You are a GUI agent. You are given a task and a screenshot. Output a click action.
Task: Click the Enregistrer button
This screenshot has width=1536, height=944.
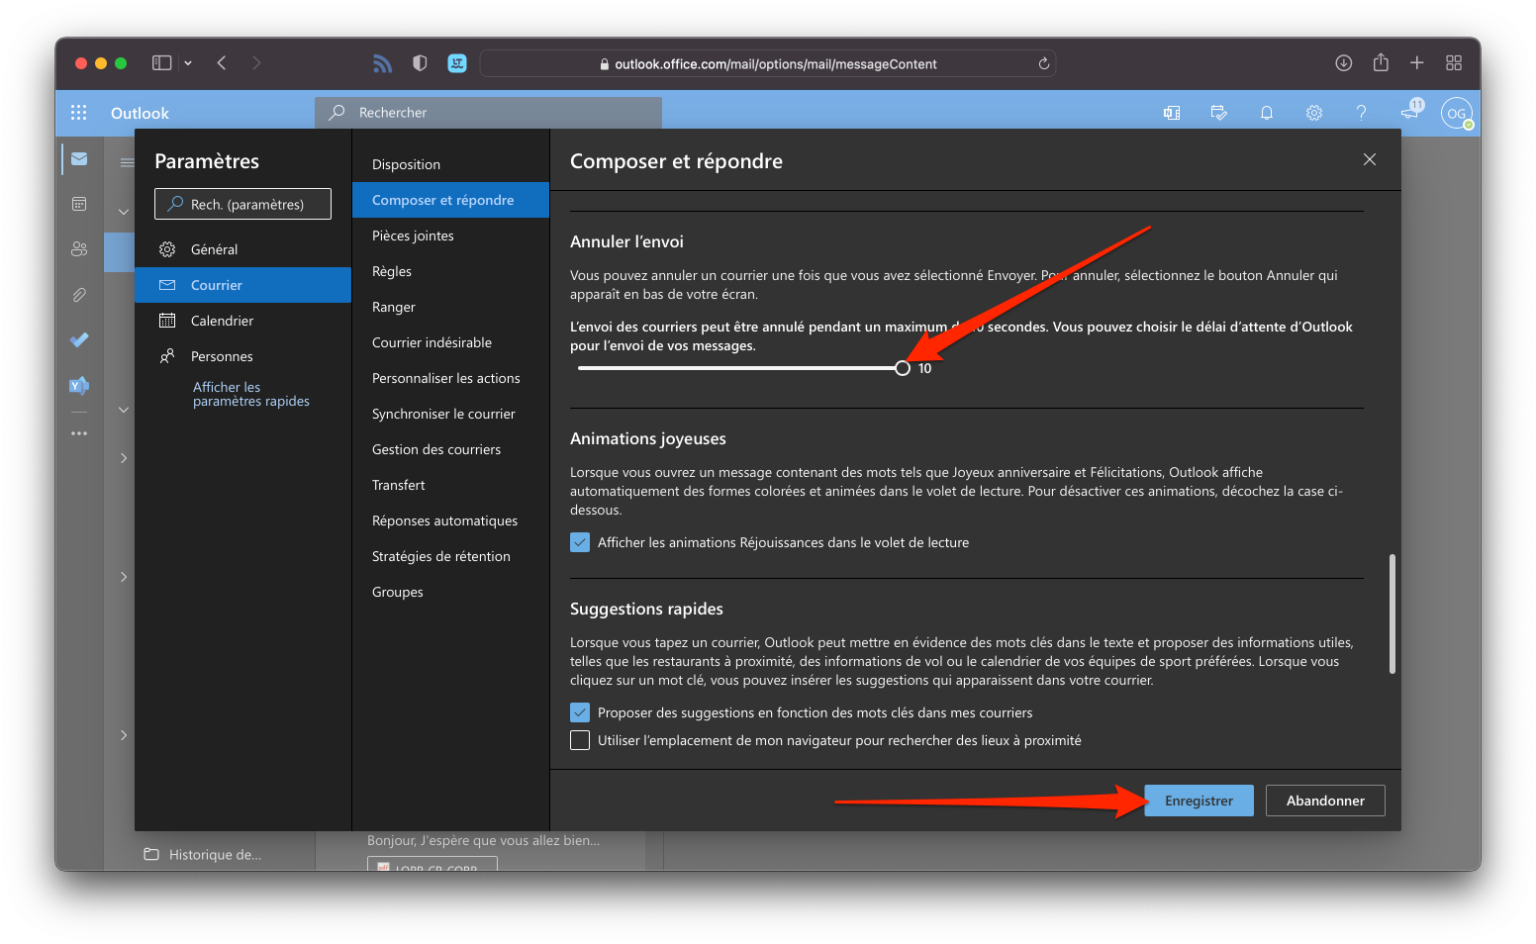[1199, 801]
